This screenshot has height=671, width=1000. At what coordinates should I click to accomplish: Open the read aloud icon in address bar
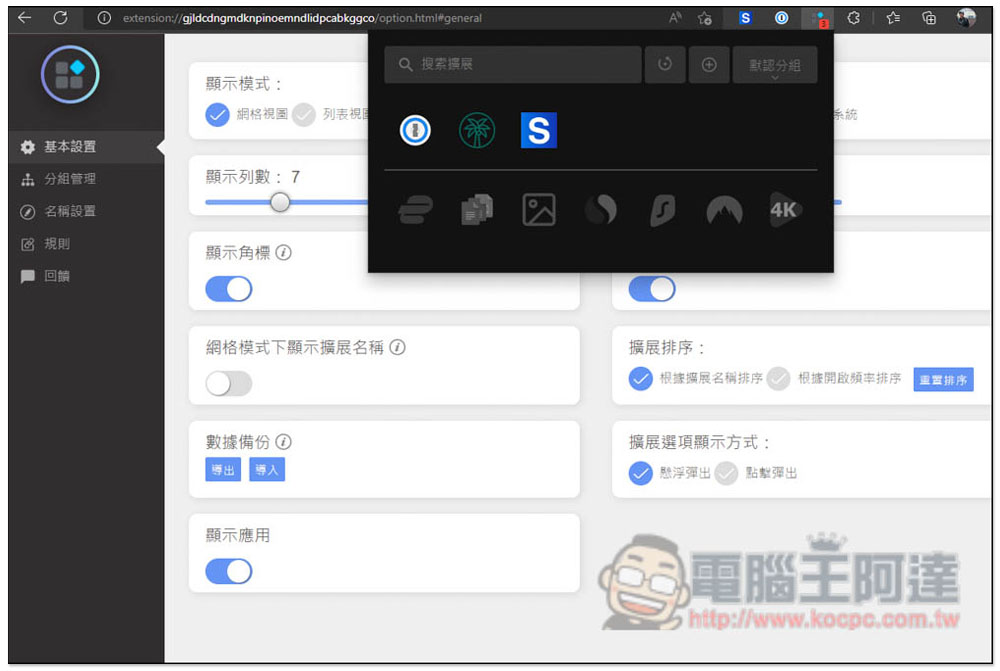[675, 18]
